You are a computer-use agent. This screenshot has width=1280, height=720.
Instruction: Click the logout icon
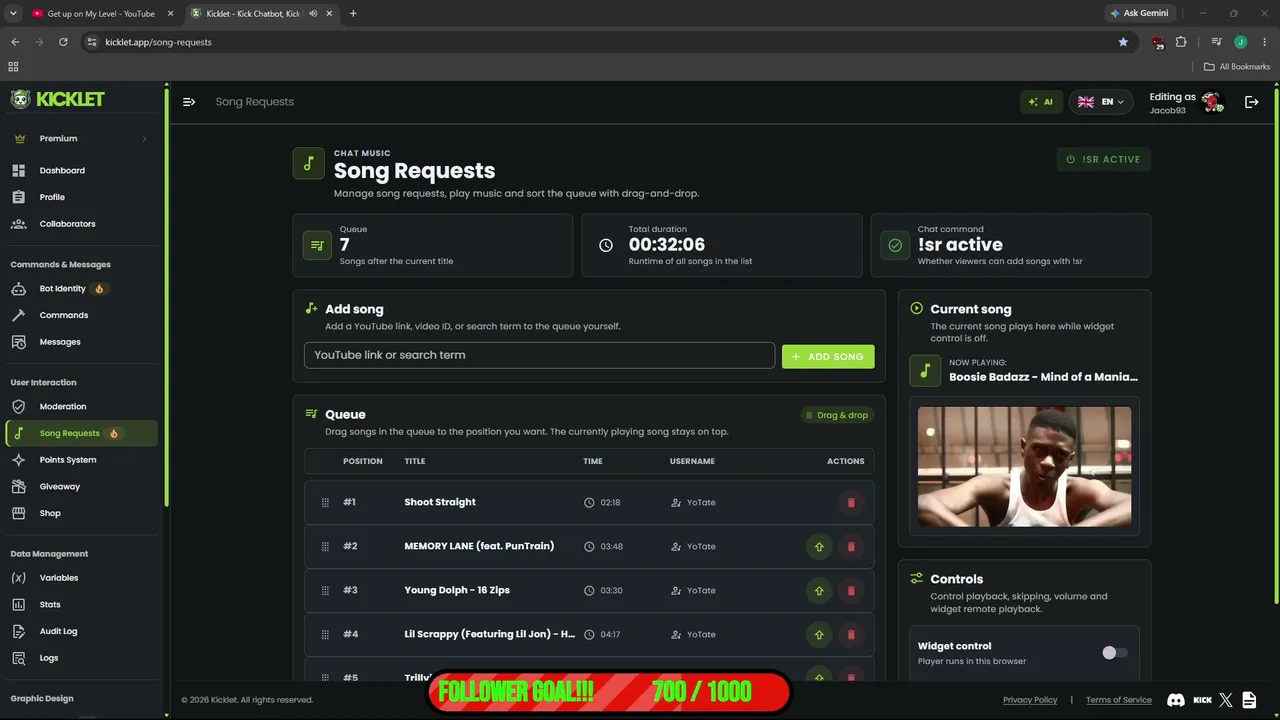[1251, 102]
